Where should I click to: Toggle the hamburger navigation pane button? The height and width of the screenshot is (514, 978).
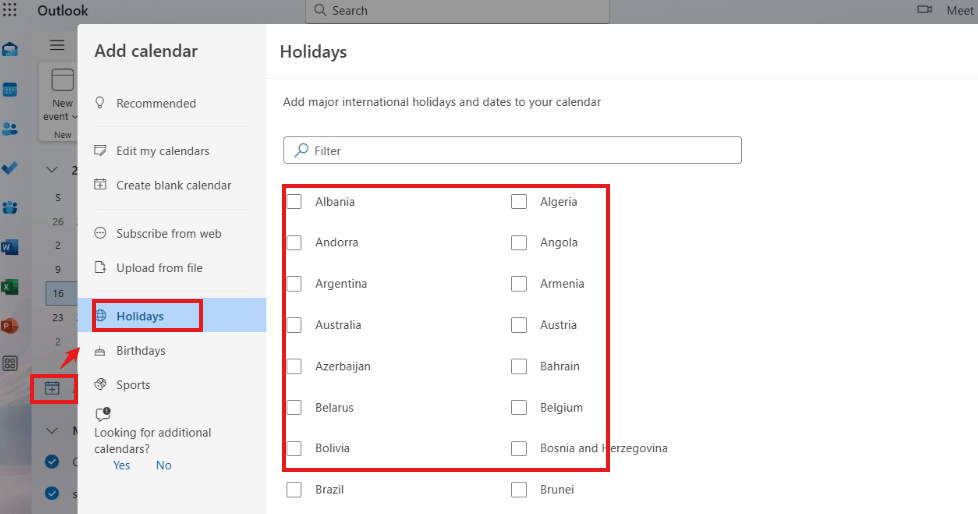click(57, 45)
